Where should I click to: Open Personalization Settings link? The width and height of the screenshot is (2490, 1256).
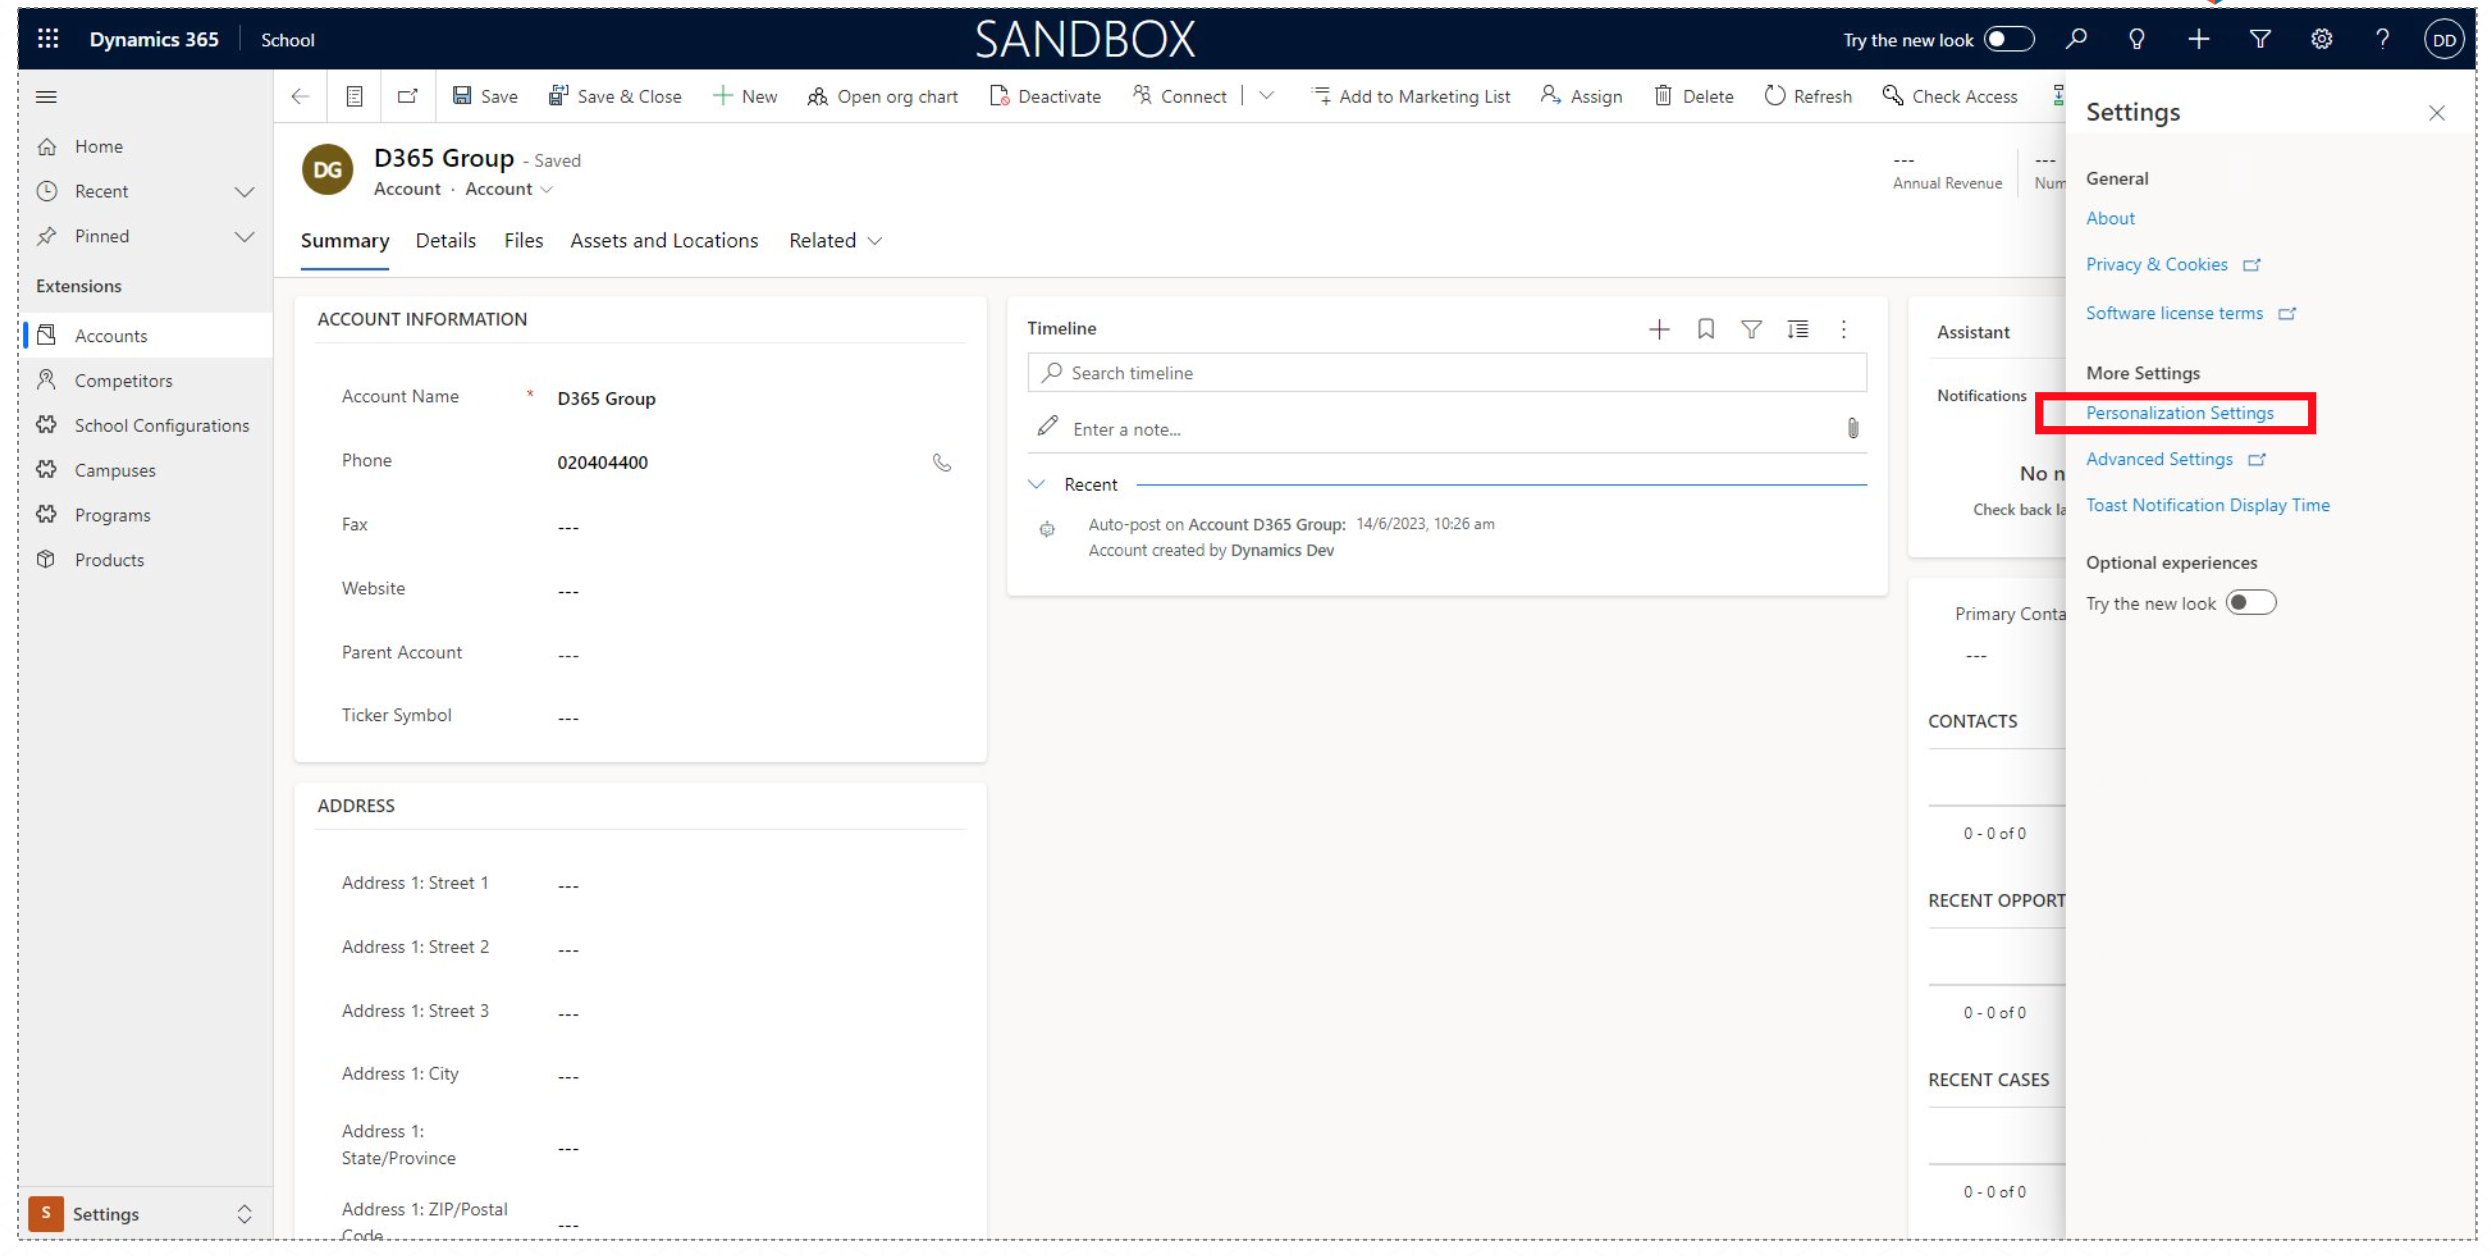(2179, 413)
